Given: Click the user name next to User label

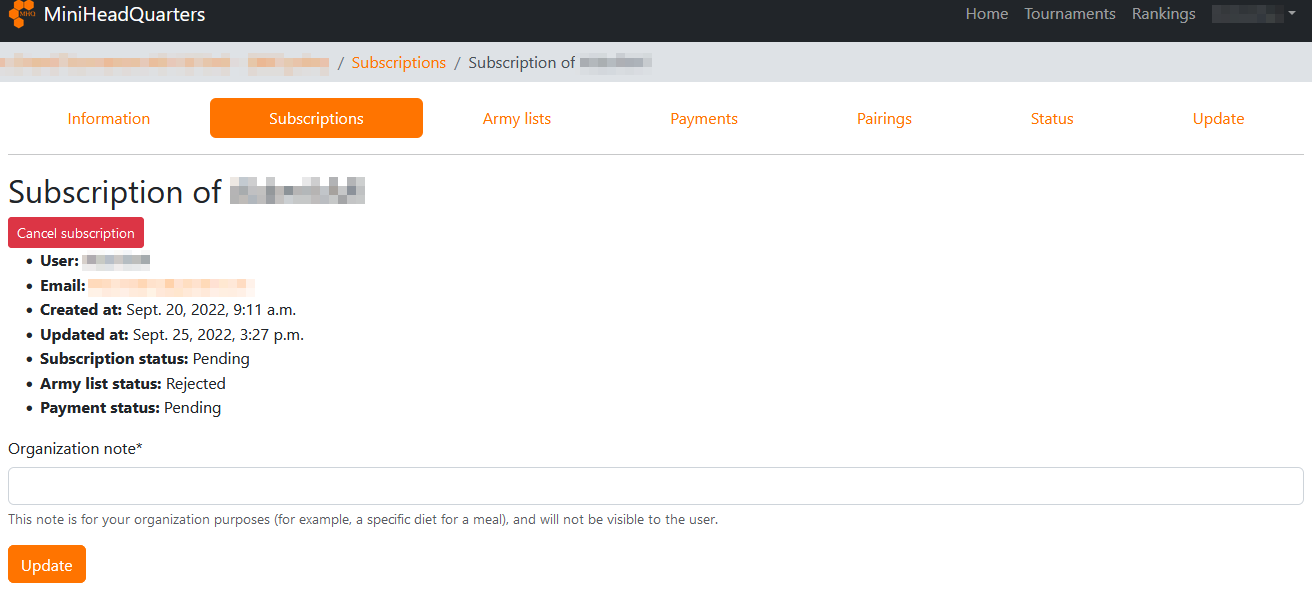Looking at the screenshot, I should point(116,262).
